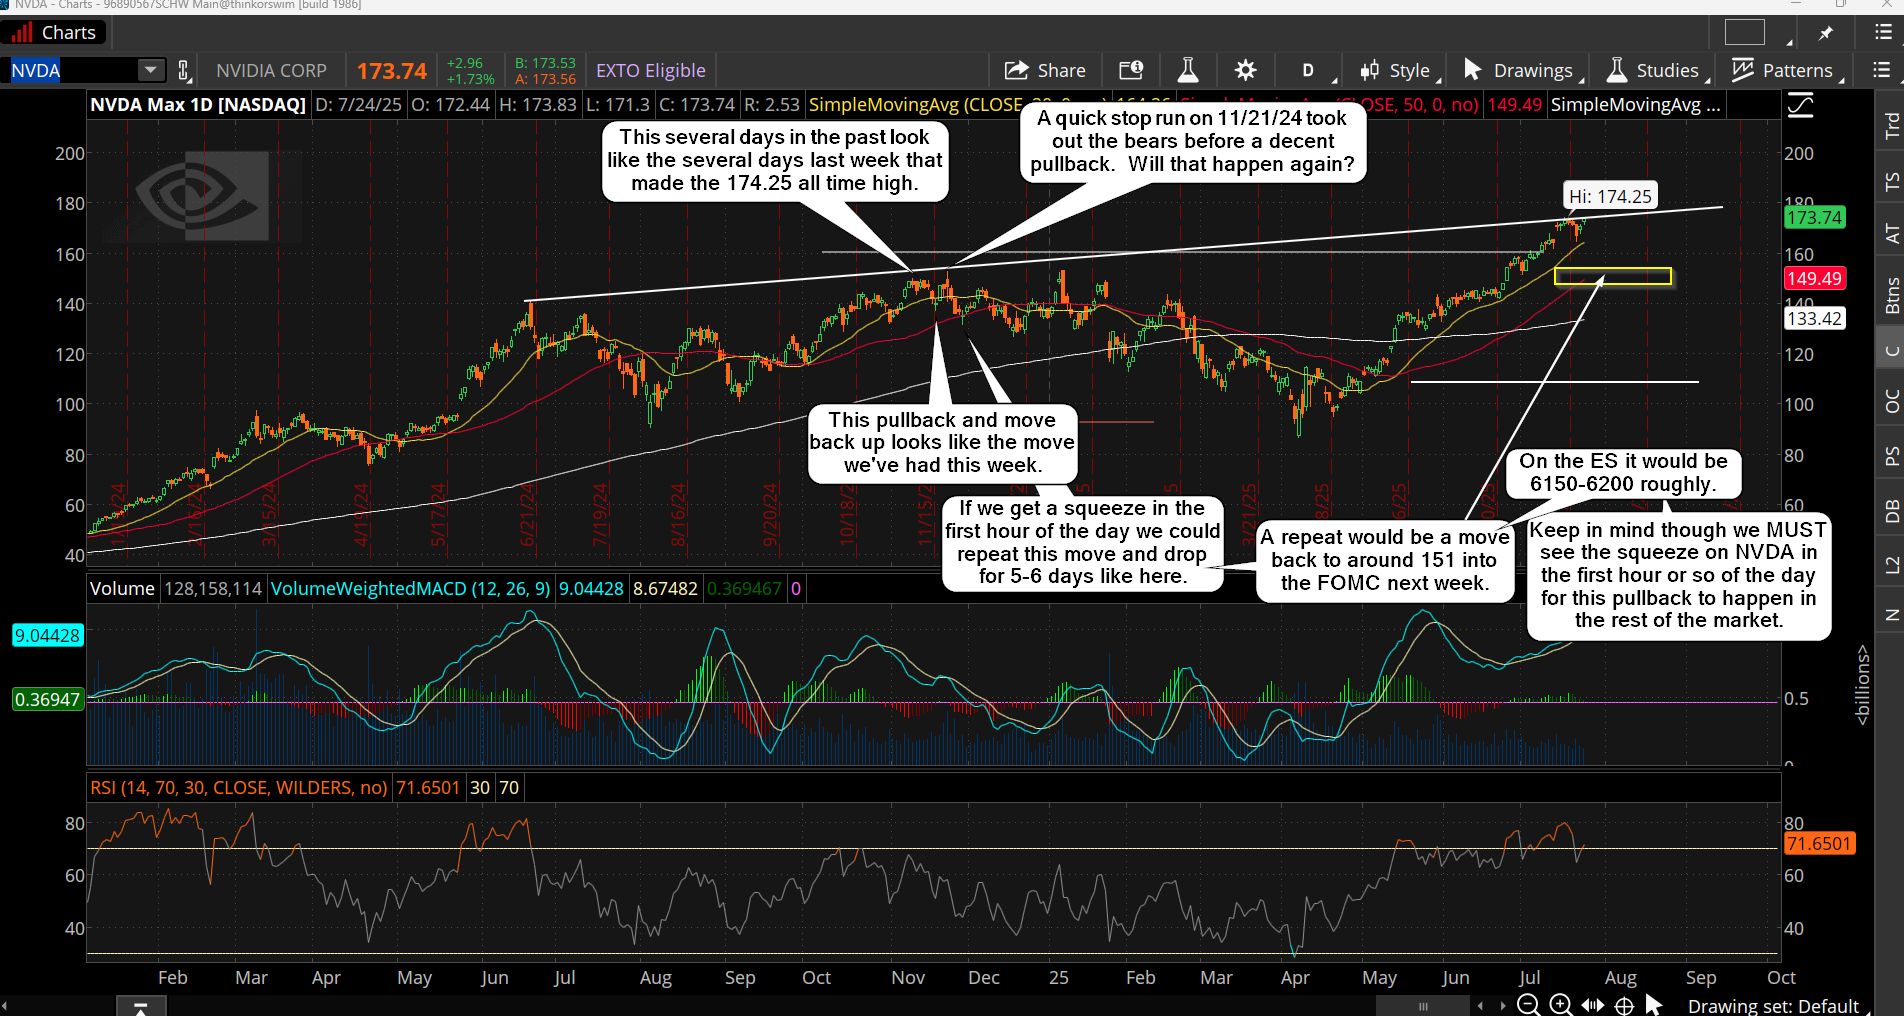This screenshot has width=1904, height=1016.
Task: Click the pin window icon
Action: [1826, 33]
